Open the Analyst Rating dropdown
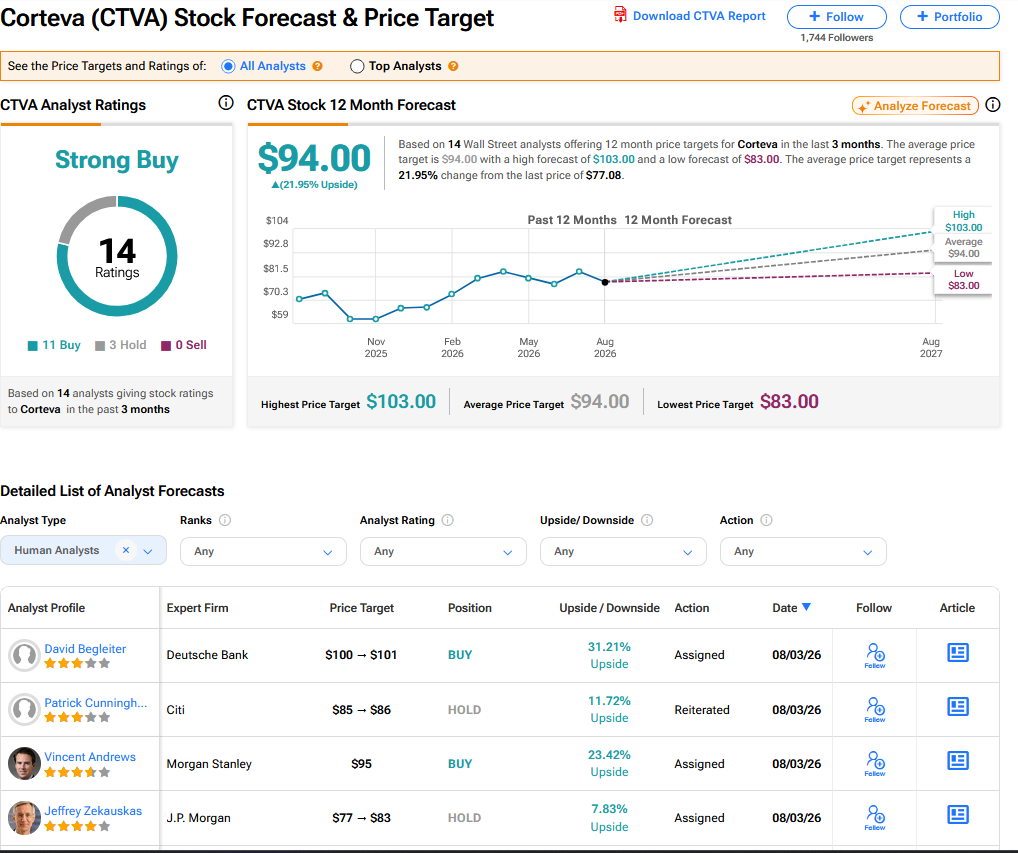This screenshot has height=853, width=1018. pos(443,551)
